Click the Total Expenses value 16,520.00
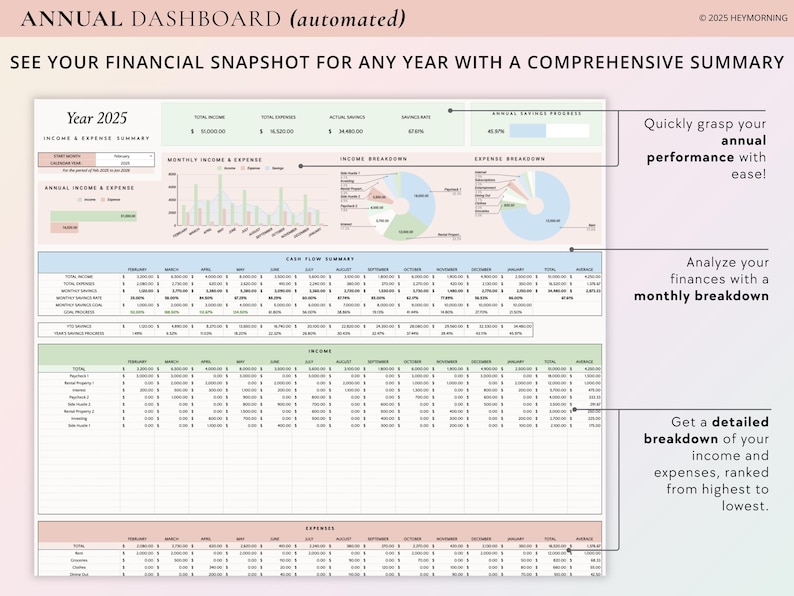The image size is (794, 596). pyautogui.click(x=282, y=131)
